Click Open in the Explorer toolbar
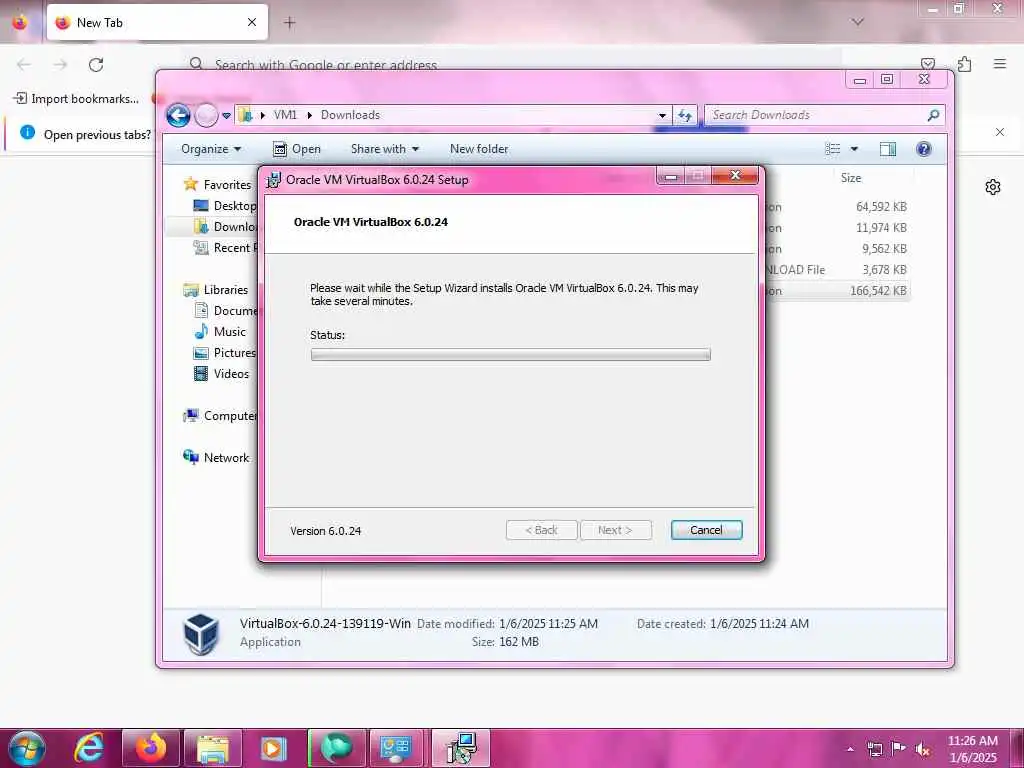The width and height of the screenshot is (1024, 768). tap(296, 149)
